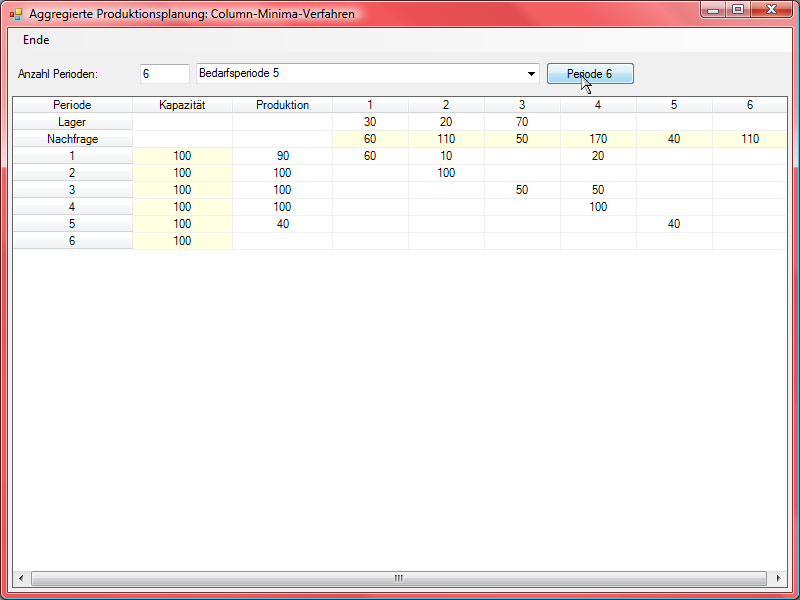Minimize the application window
Viewport: 800px width, 600px height.
click(x=712, y=10)
